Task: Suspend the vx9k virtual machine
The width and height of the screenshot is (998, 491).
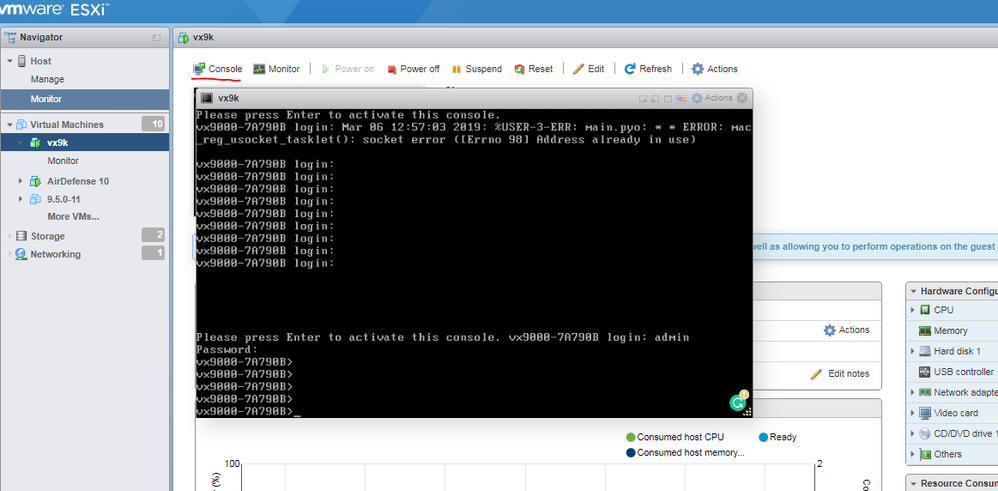Action: click(477, 69)
